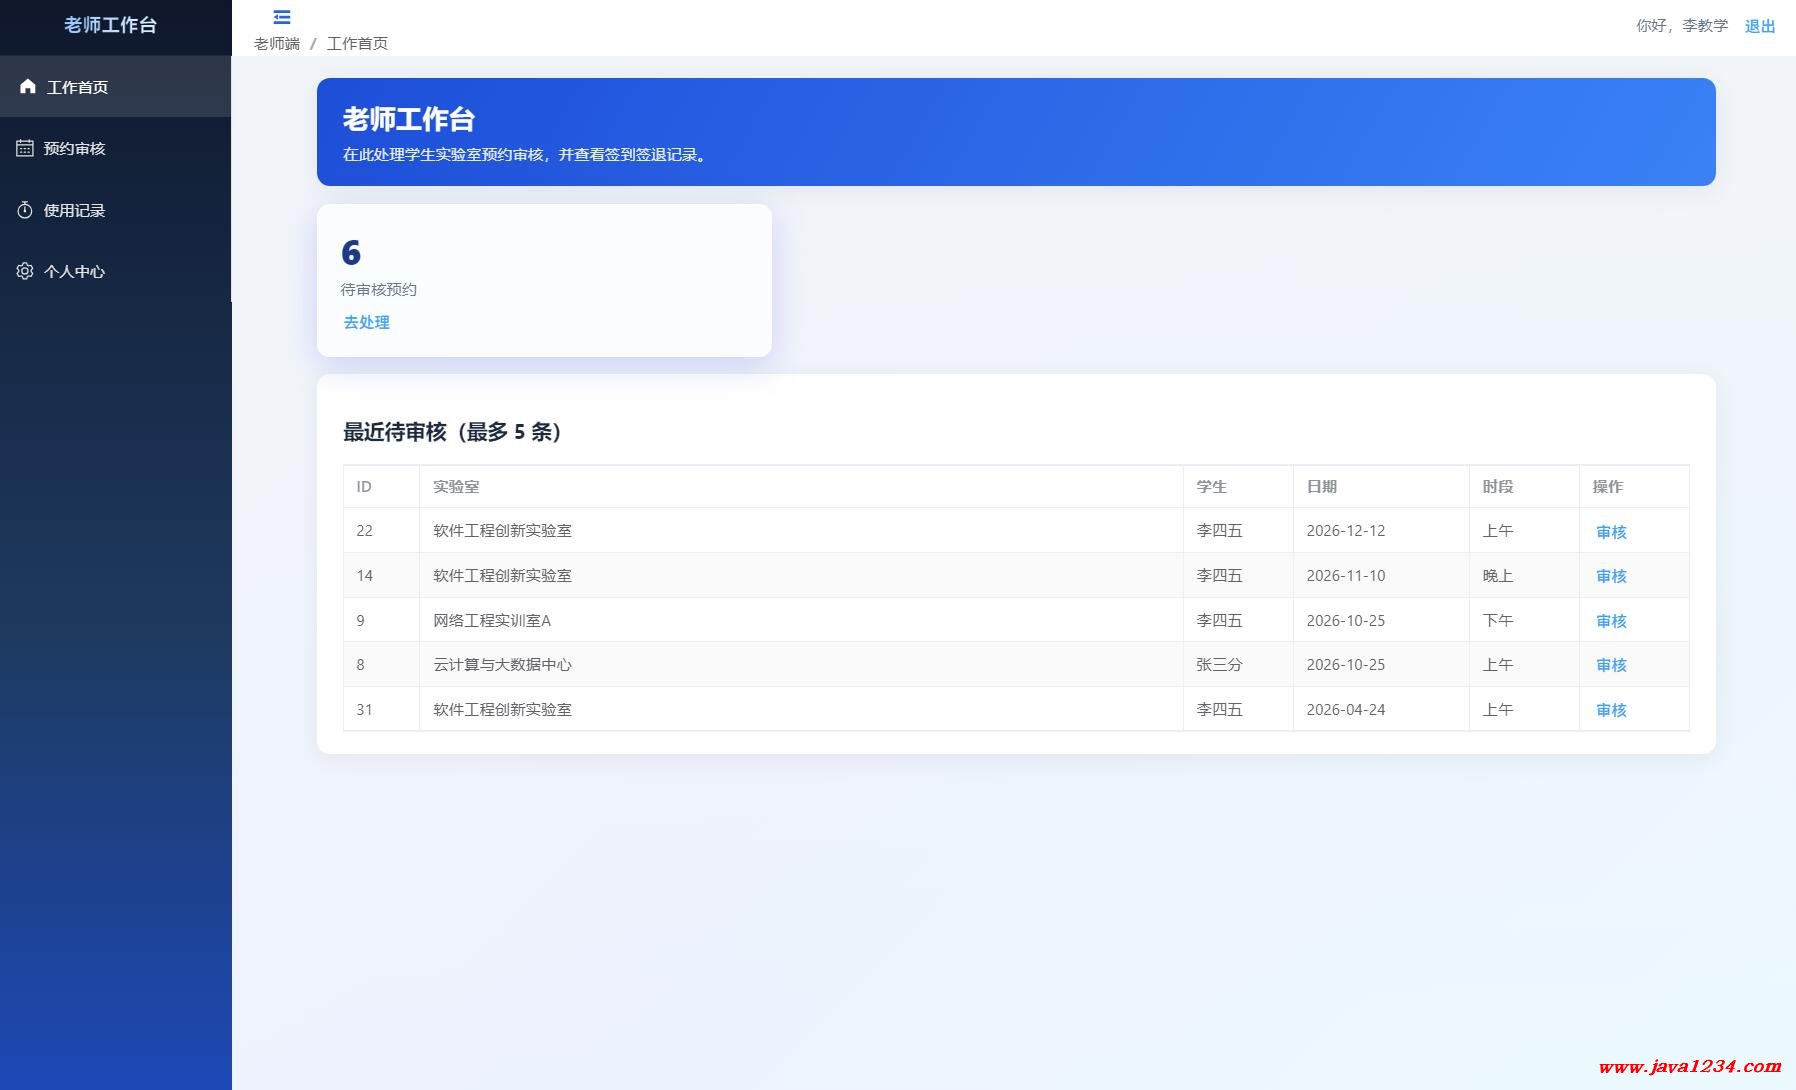This screenshot has width=1796, height=1090.
Task: Go to 个人中心 in the sidebar
Action: click(x=74, y=271)
